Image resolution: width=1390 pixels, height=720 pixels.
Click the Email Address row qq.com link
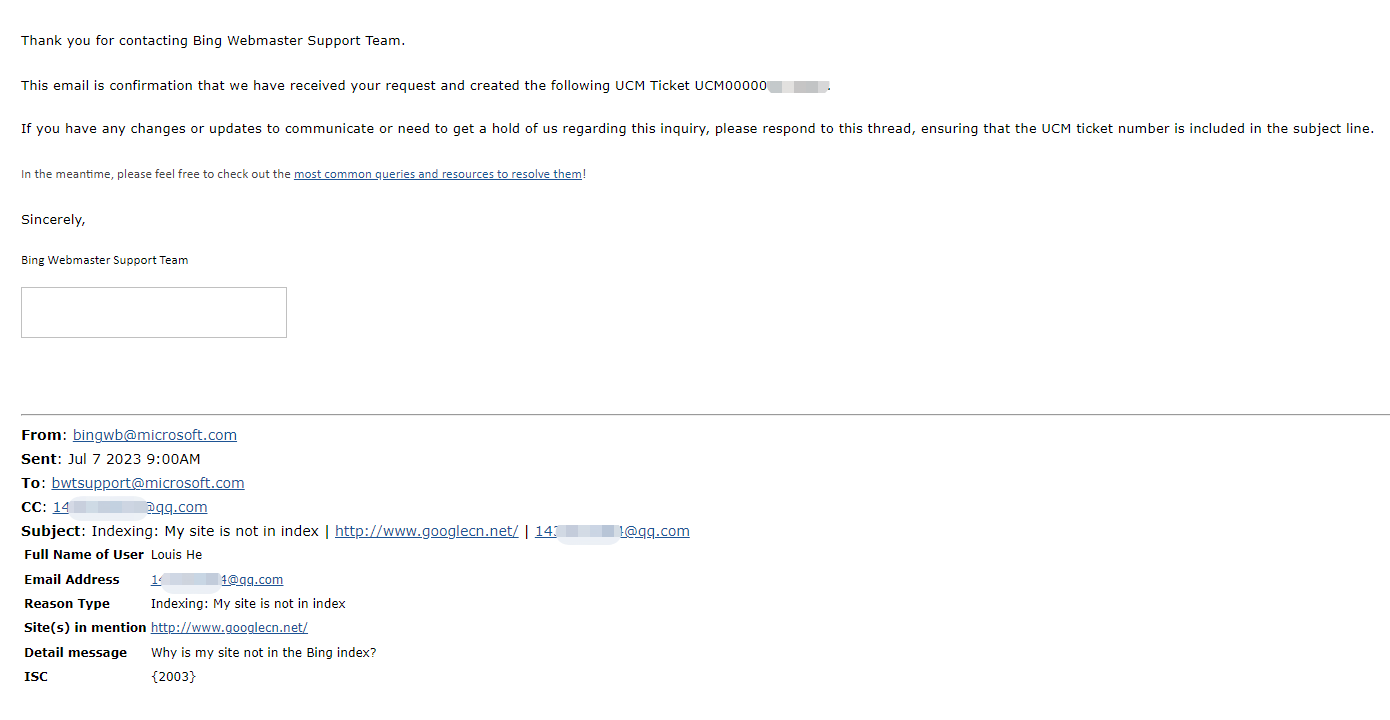217,580
